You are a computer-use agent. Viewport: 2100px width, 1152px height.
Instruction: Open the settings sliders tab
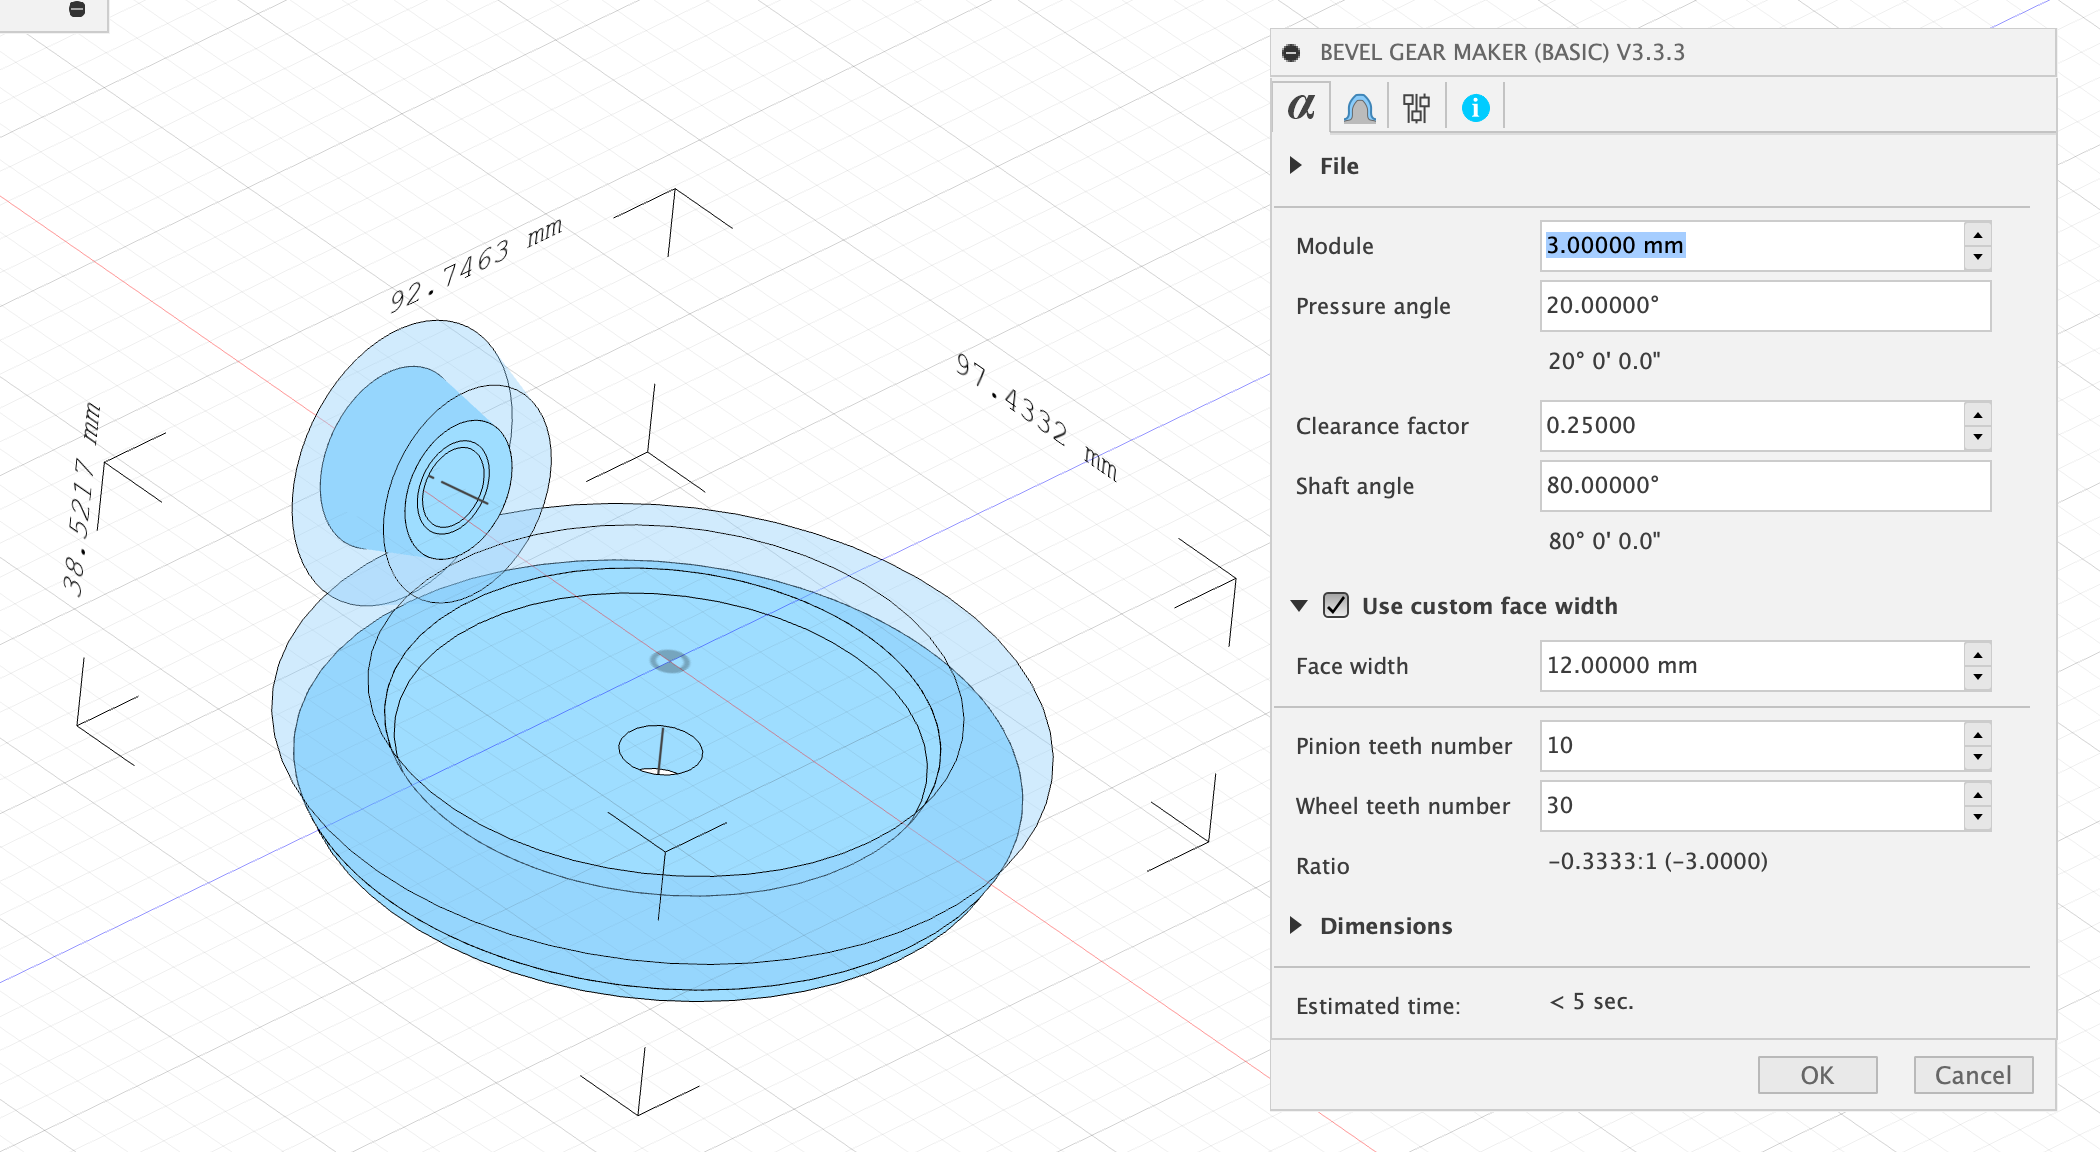pos(1416,107)
